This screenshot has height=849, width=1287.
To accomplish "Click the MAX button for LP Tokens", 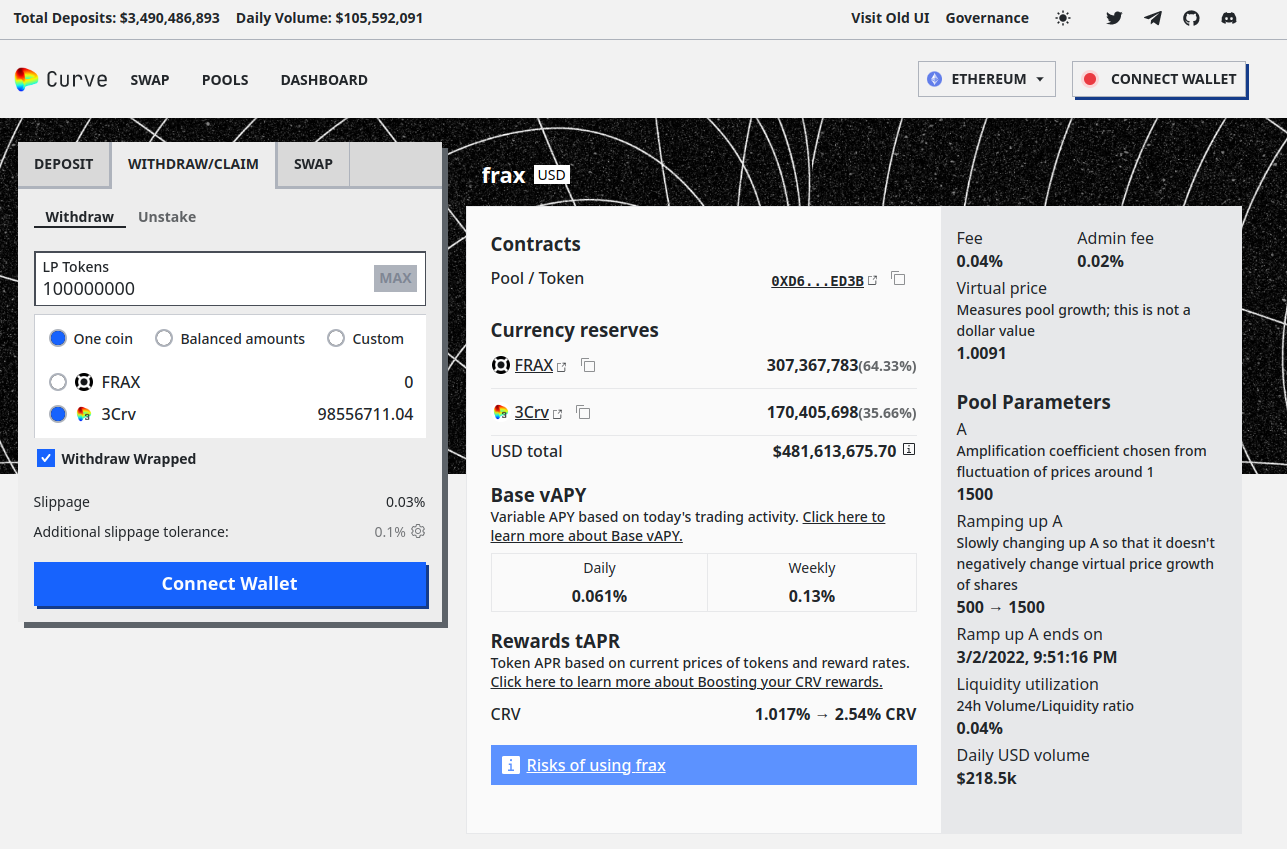I will click(x=395, y=278).
